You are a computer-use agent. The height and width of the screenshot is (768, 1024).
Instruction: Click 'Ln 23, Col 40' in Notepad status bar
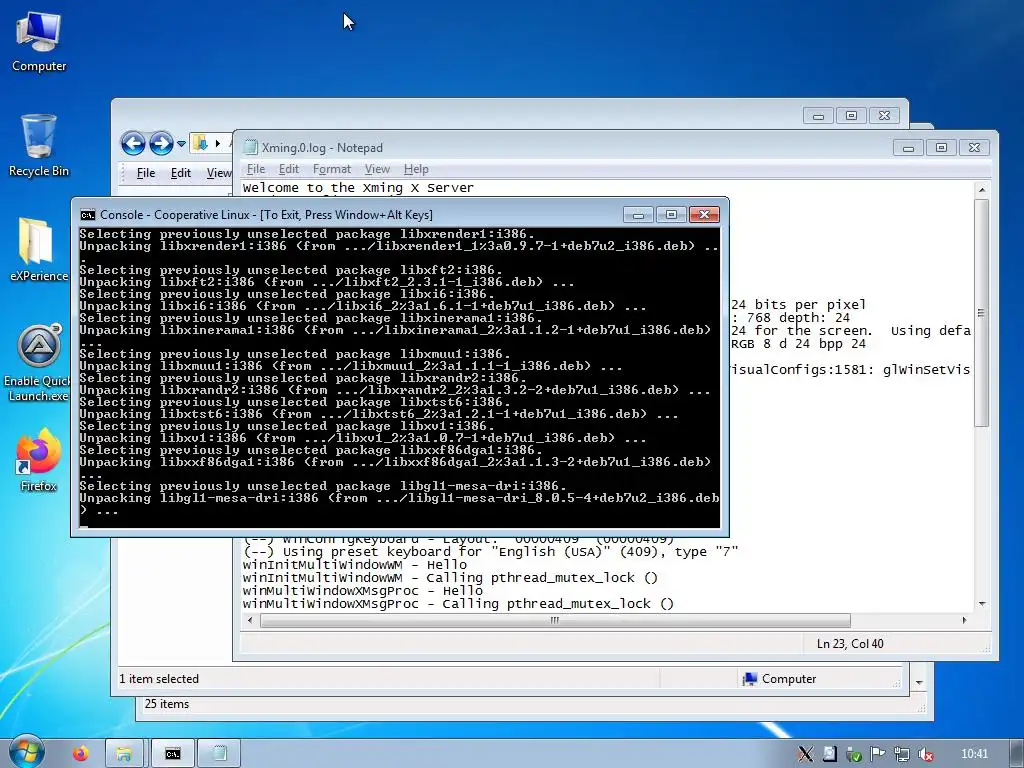tap(850, 644)
